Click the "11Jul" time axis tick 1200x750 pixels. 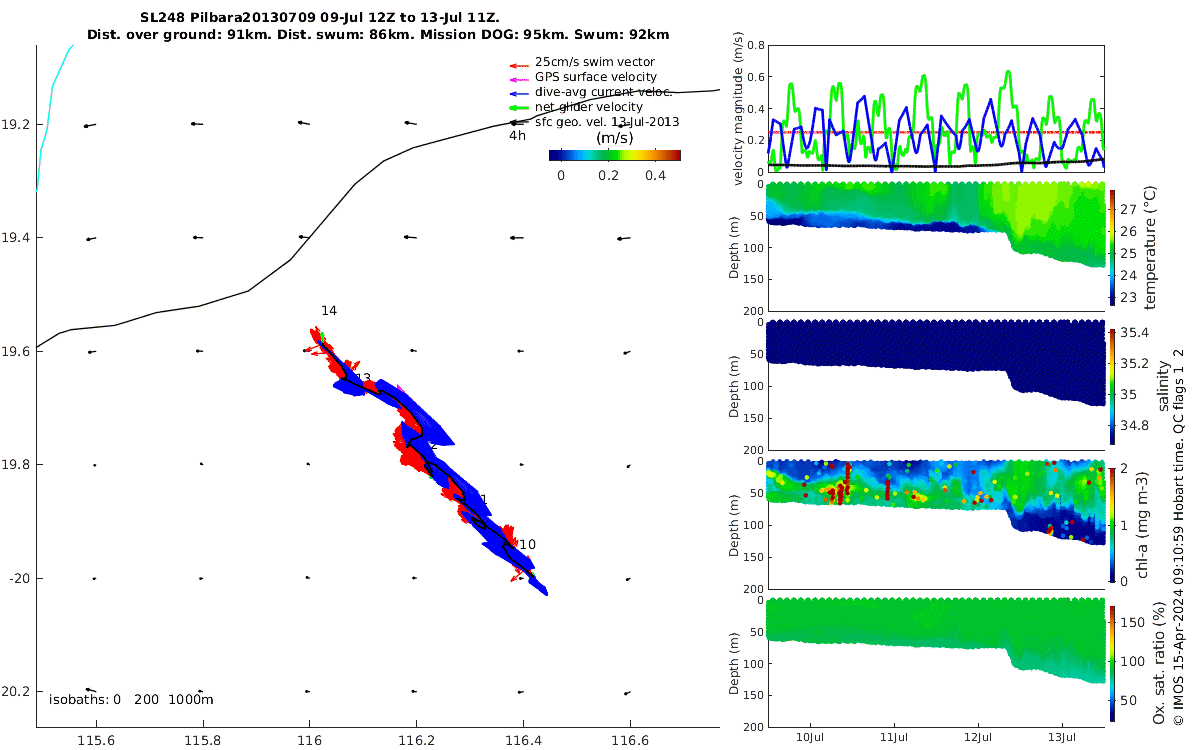click(894, 737)
